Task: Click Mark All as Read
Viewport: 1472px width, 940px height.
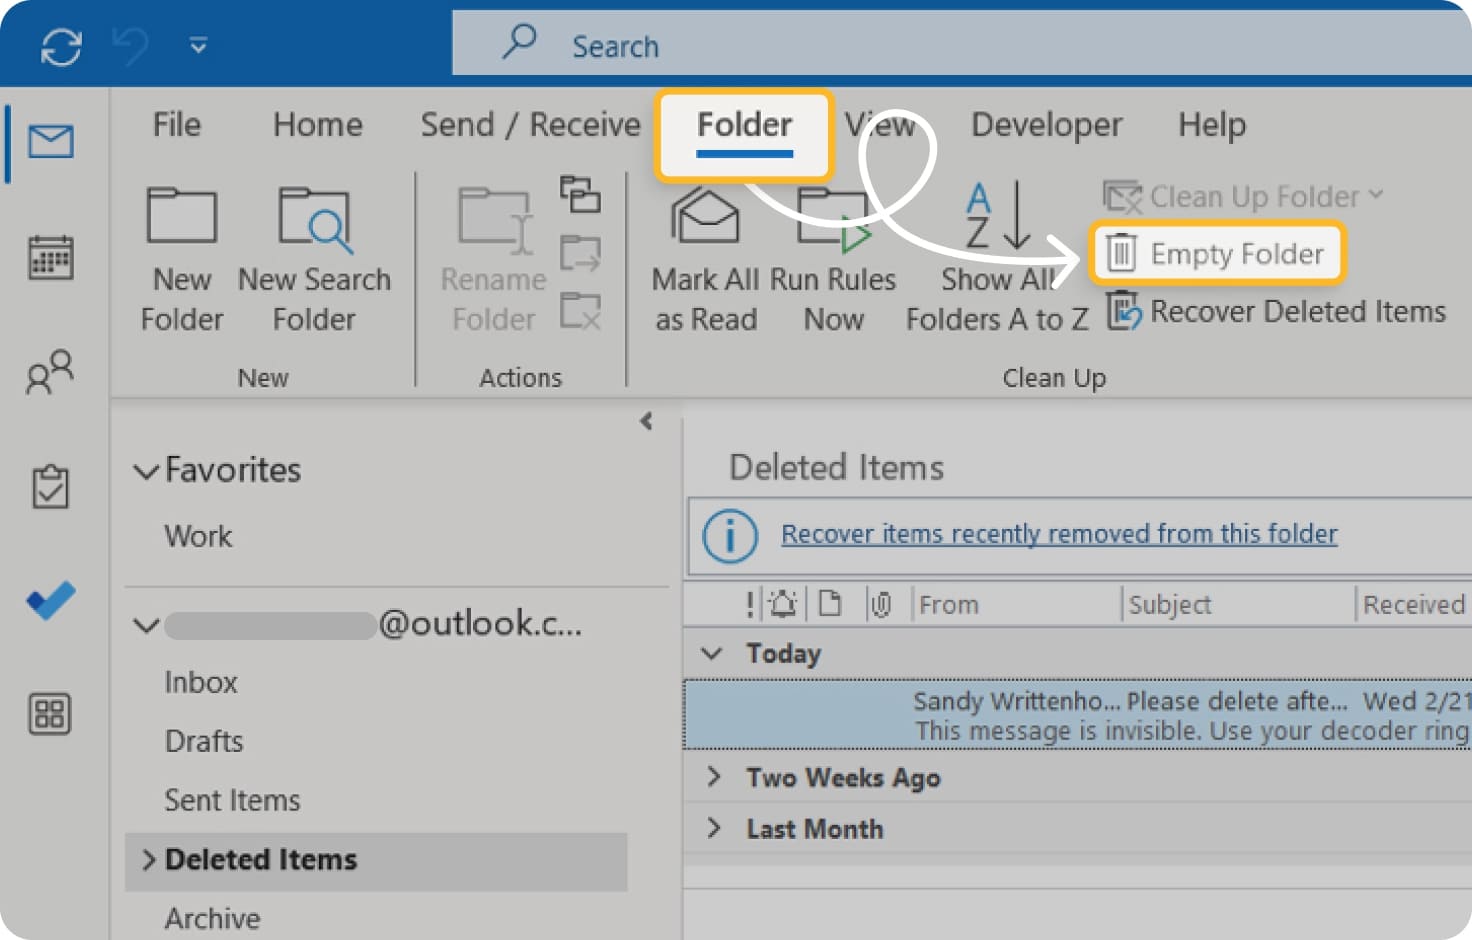Action: [x=705, y=258]
